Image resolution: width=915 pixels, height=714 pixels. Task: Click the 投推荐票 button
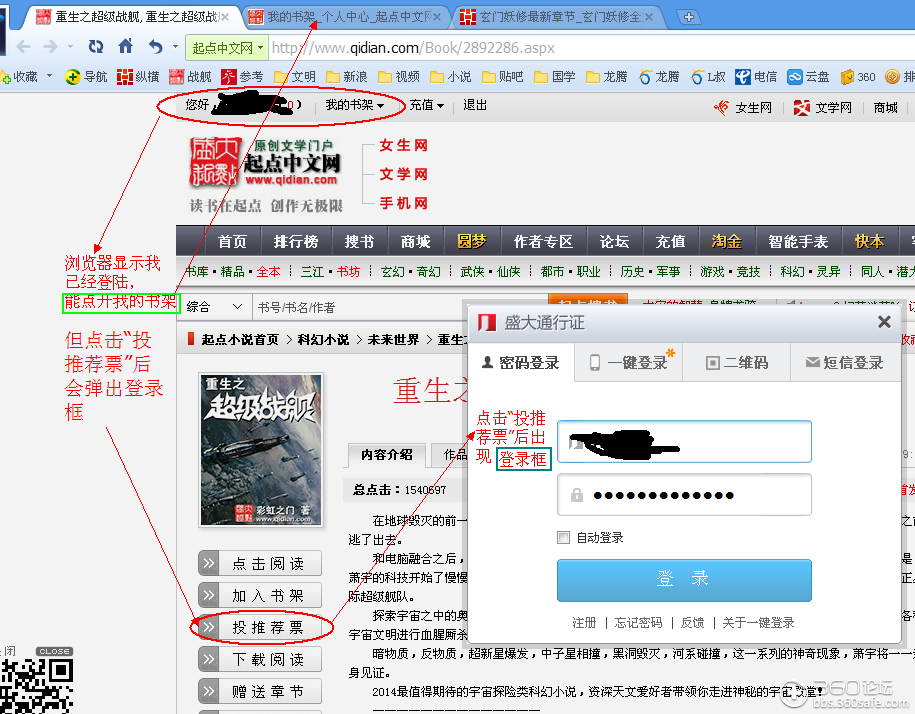point(260,627)
